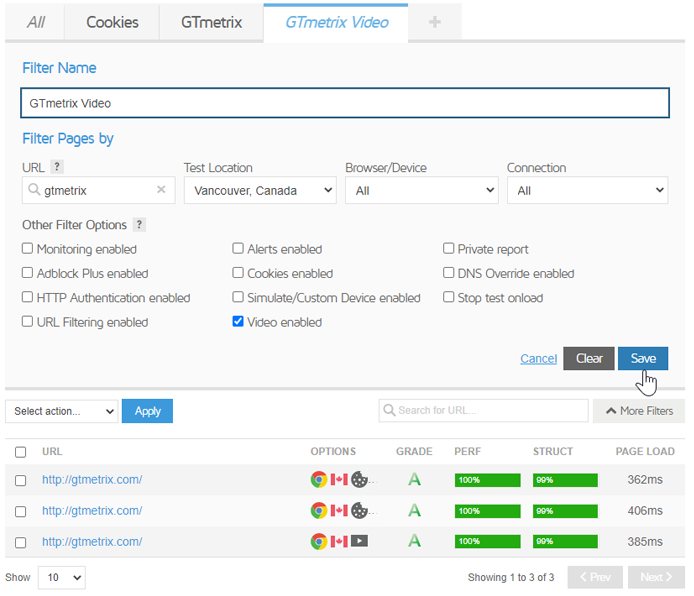Open the Select action dropdown
694x596 pixels.
[62, 411]
